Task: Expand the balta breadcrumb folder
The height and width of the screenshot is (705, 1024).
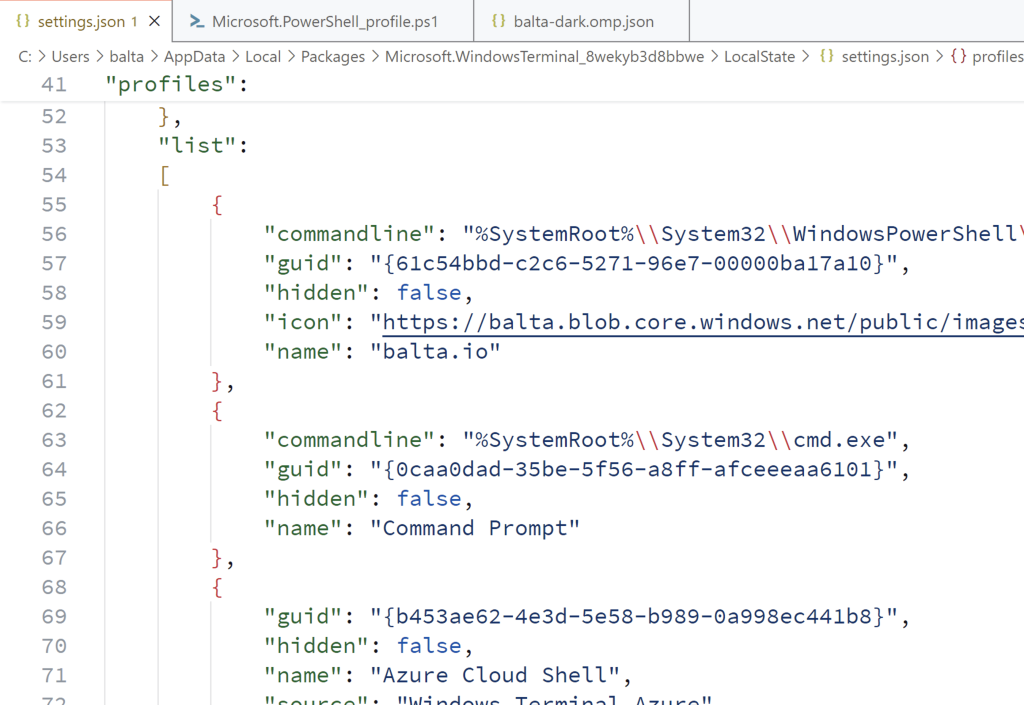Action: (x=127, y=57)
